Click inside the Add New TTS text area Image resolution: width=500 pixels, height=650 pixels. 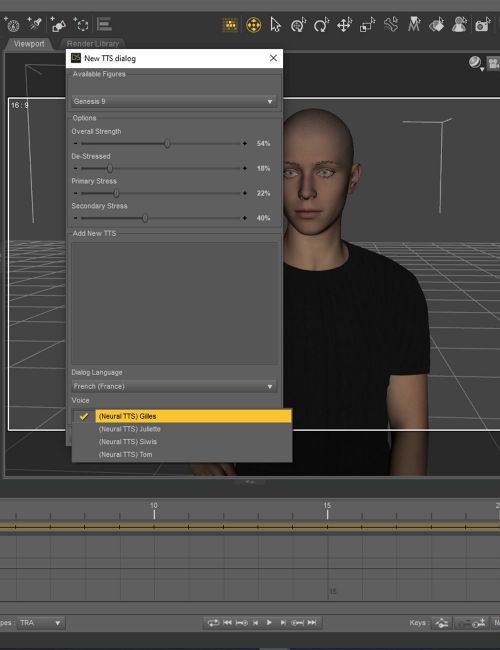(174, 303)
